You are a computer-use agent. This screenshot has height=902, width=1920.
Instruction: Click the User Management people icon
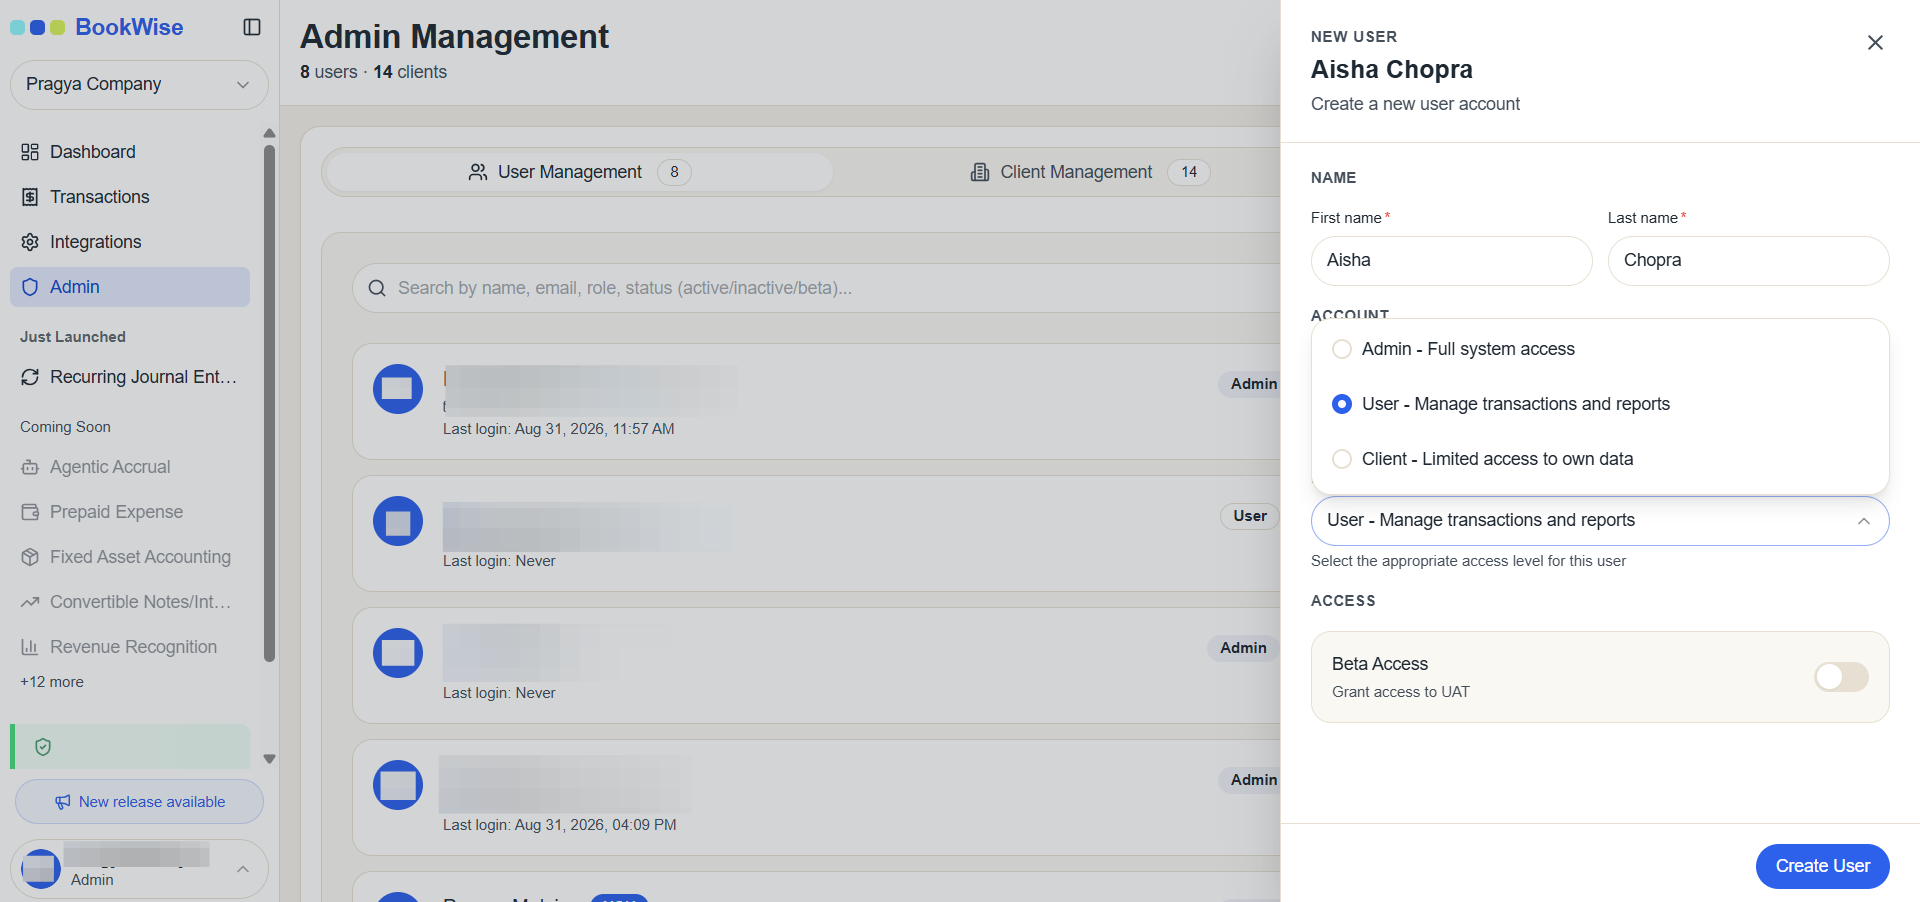[478, 172]
